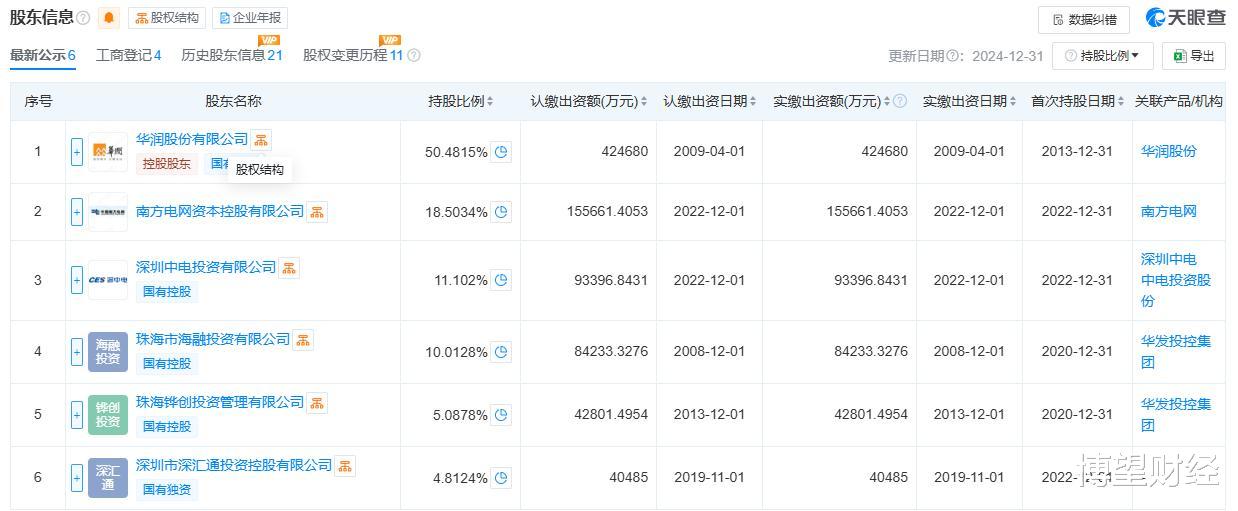Click the 导出 export button
The image size is (1238, 511).
click(1193, 56)
